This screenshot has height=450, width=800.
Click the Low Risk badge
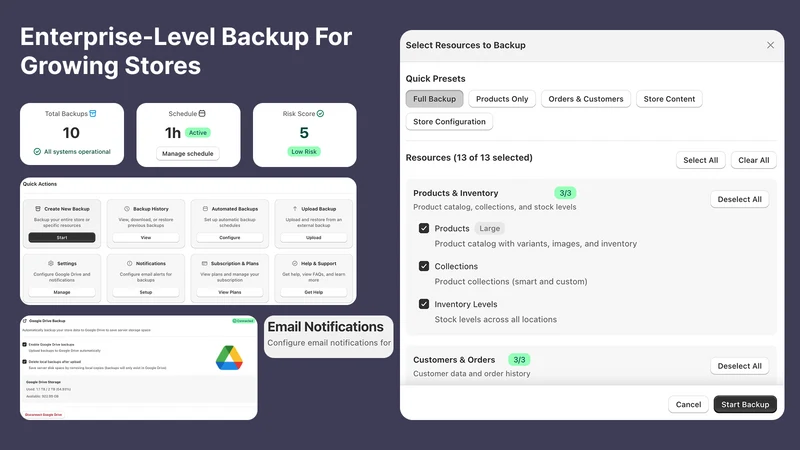click(304, 152)
